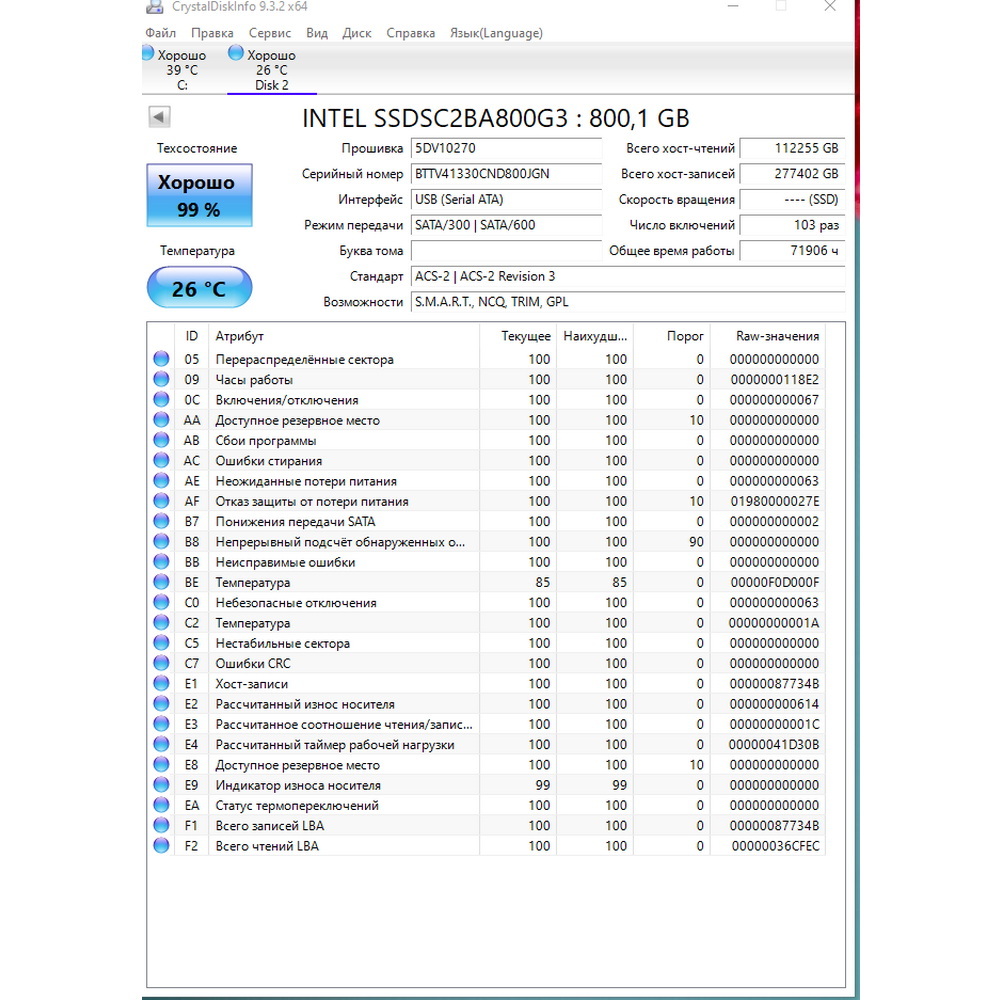This screenshot has width=1000, height=1000.
Task: Click the Raw-значения column header
Action: tap(777, 336)
